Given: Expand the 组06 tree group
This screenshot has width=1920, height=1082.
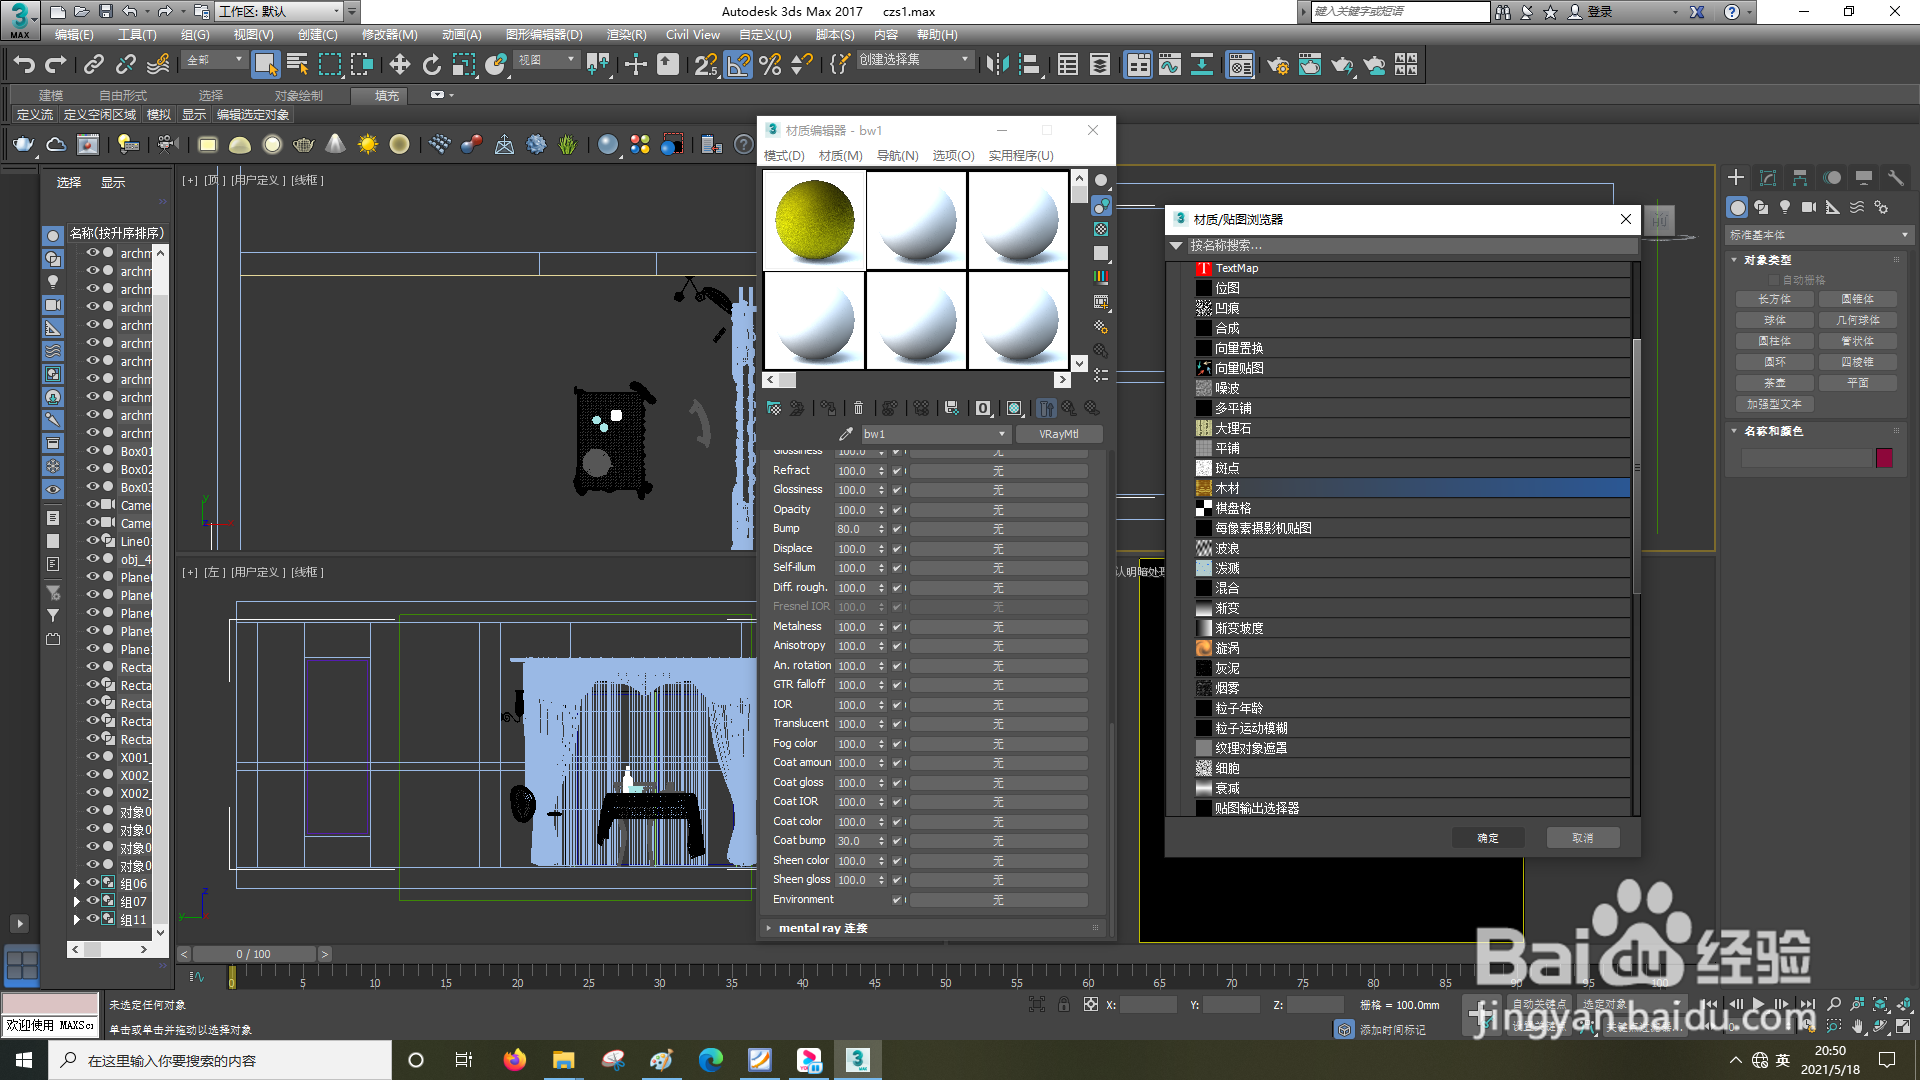Looking at the screenshot, I should pyautogui.click(x=76, y=884).
